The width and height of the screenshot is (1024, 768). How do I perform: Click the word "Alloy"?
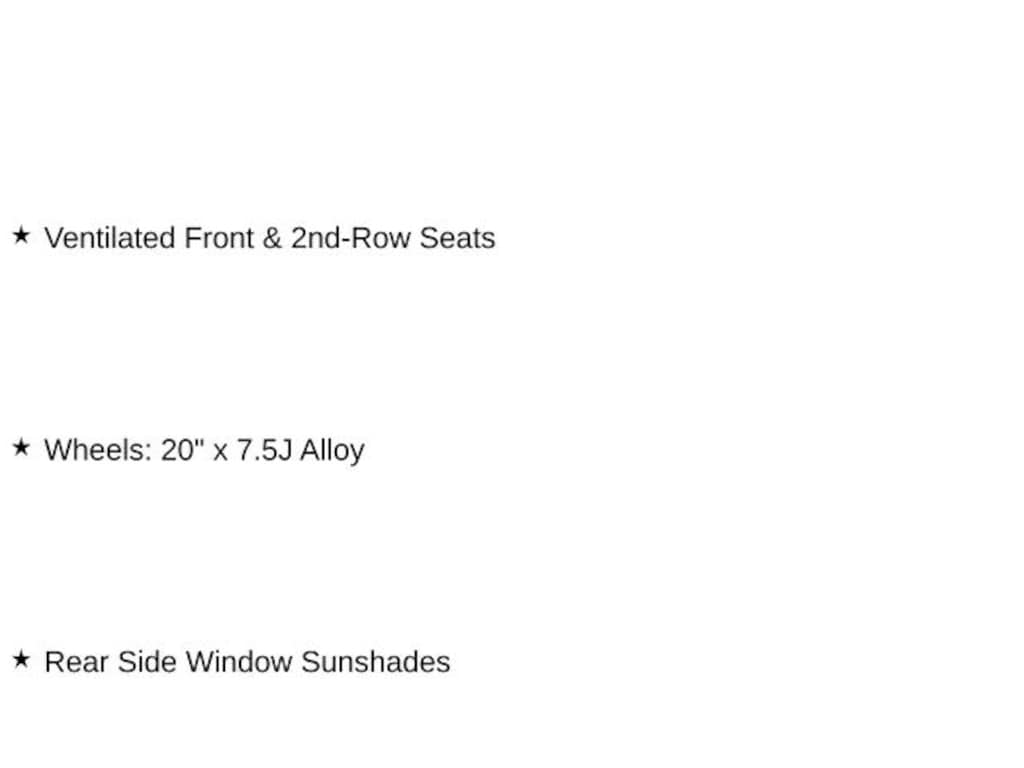point(332,450)
